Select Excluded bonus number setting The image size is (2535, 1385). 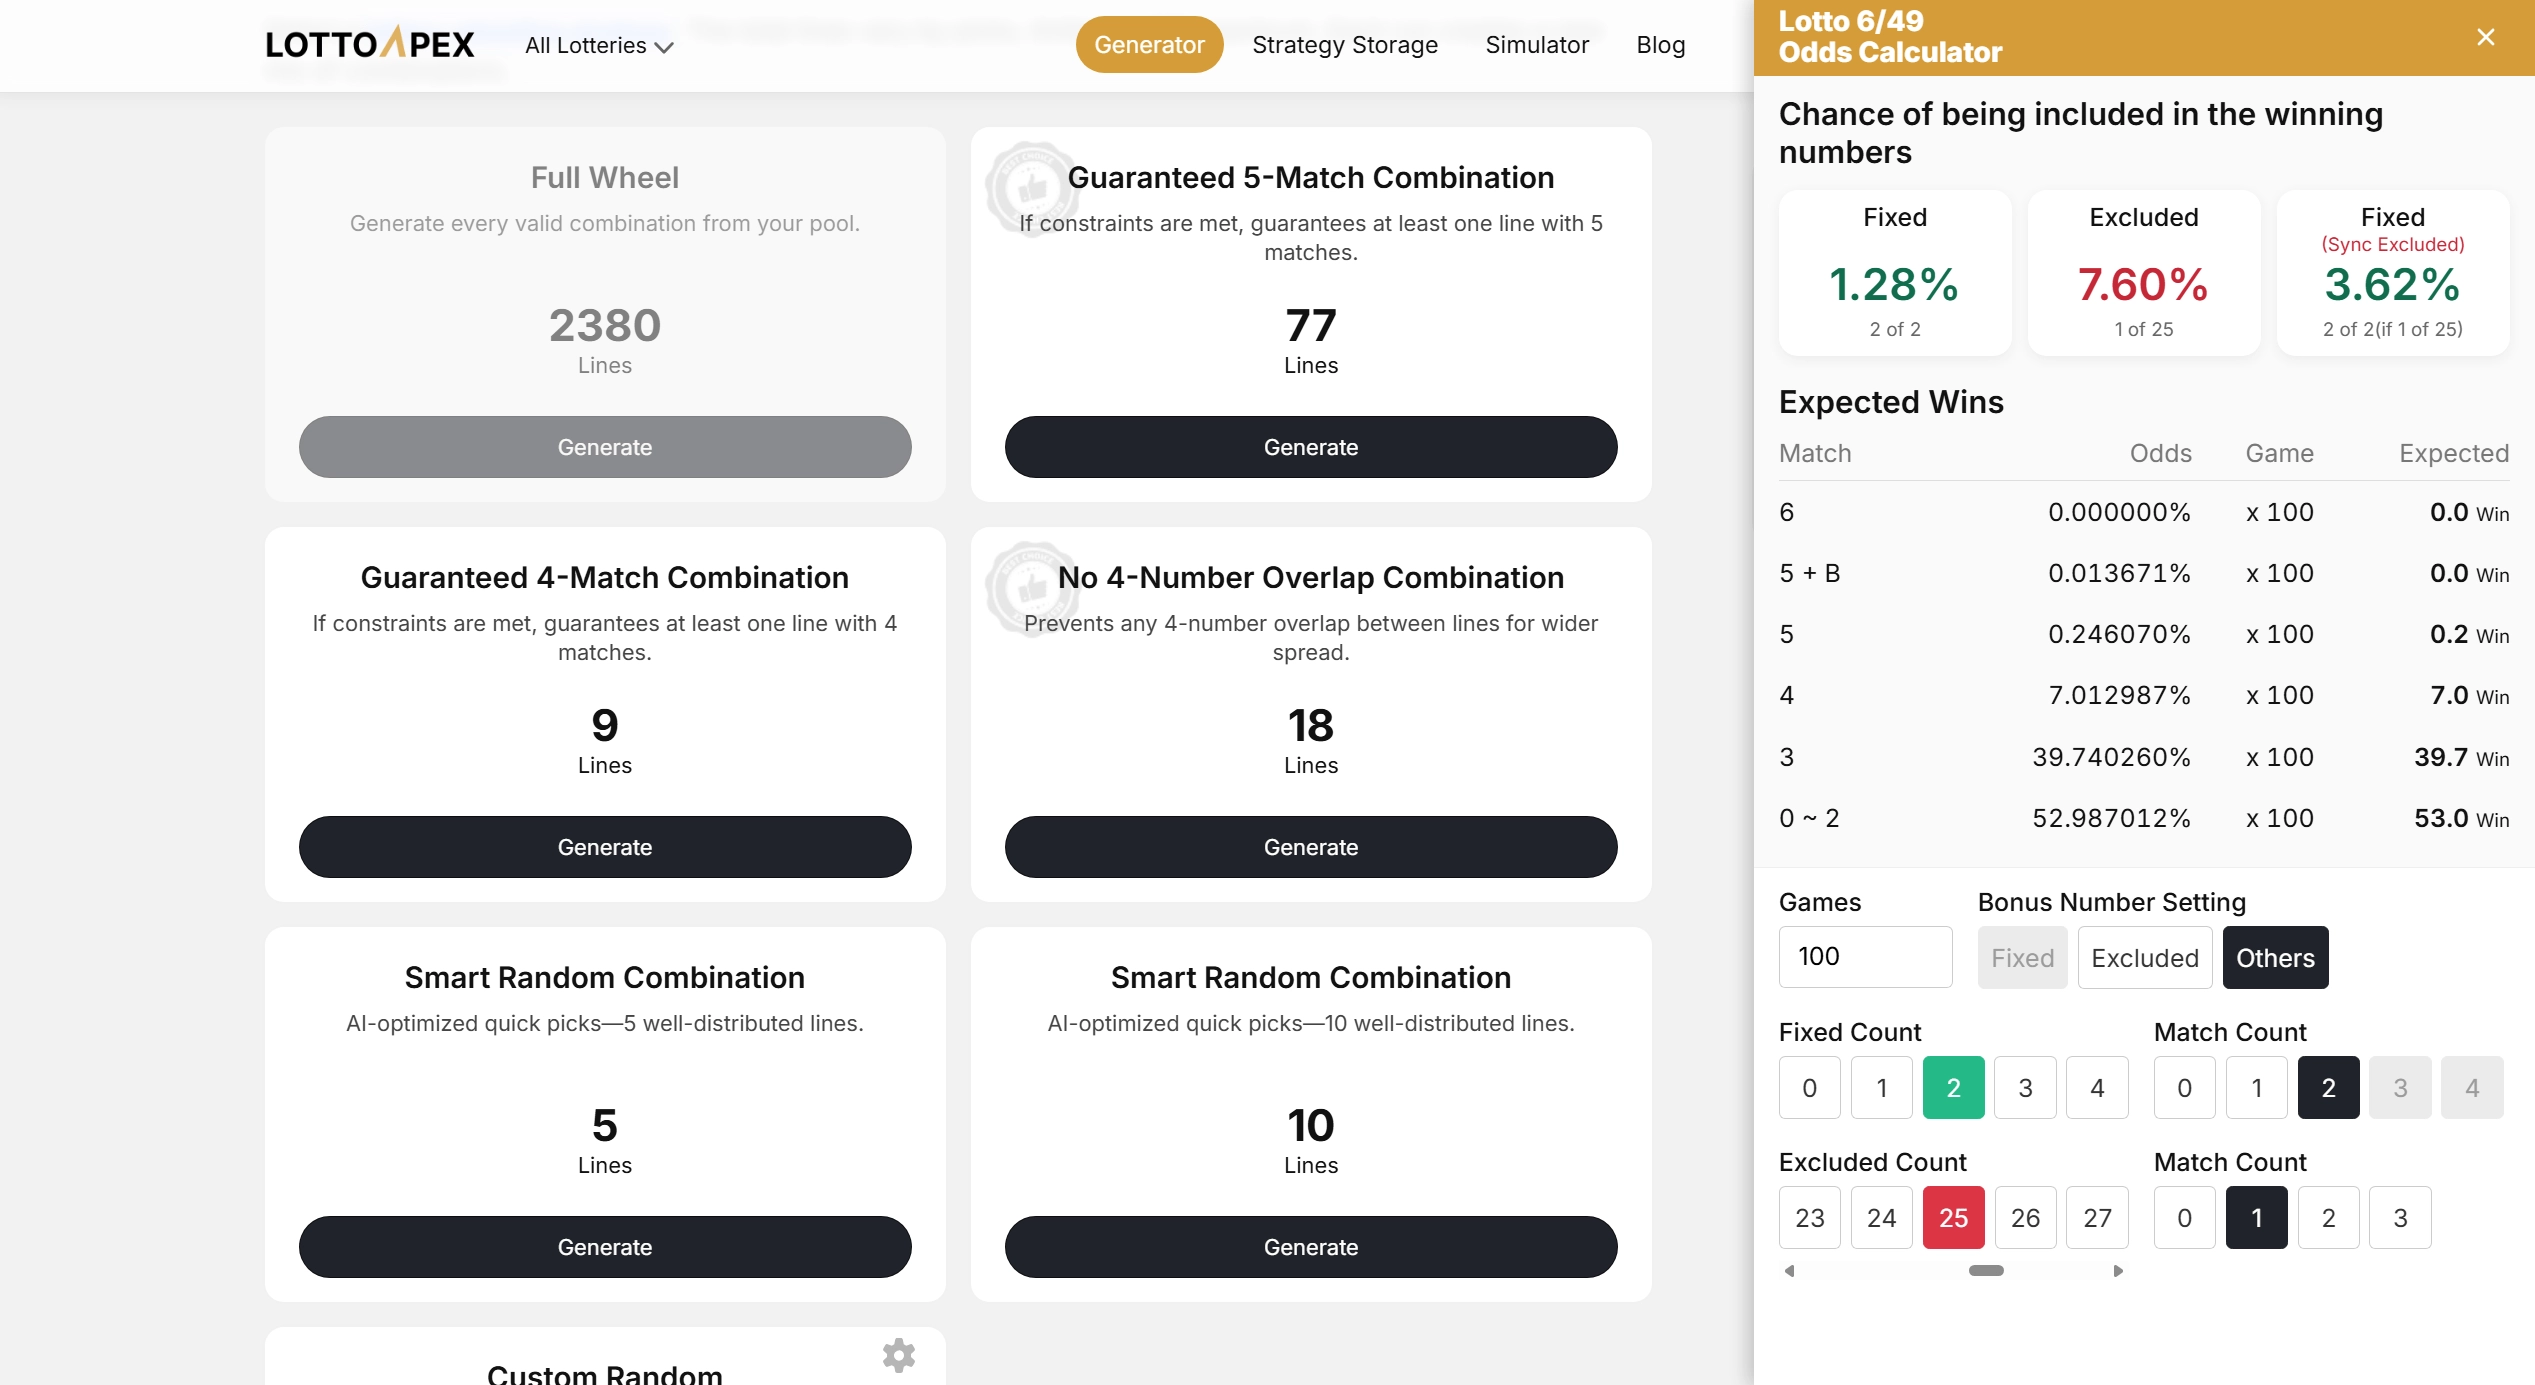[2143, 957]
